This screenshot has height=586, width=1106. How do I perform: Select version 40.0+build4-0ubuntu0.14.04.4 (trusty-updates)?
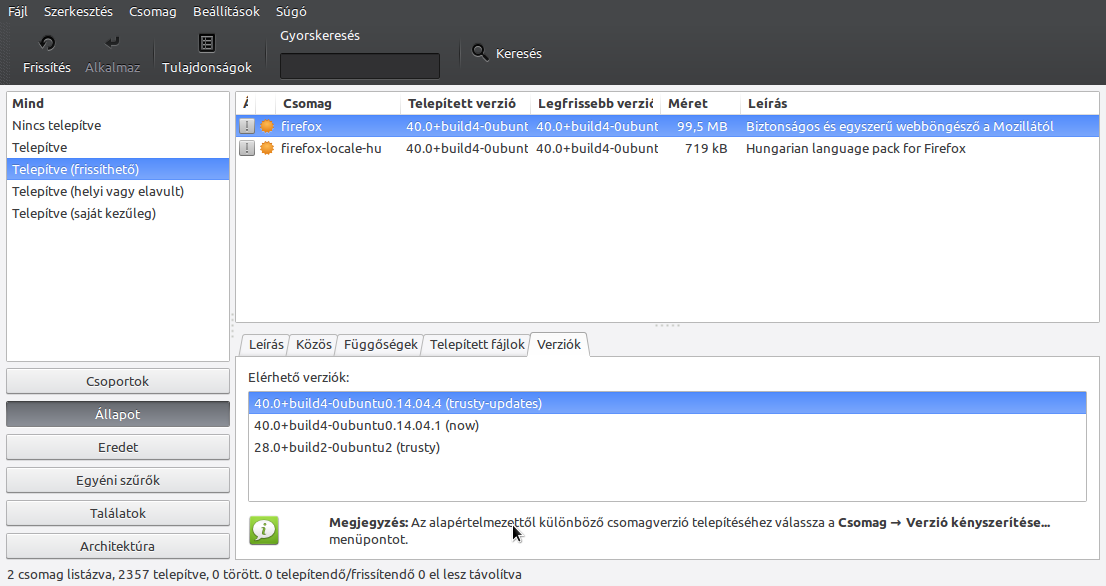(x=667, y=403)
